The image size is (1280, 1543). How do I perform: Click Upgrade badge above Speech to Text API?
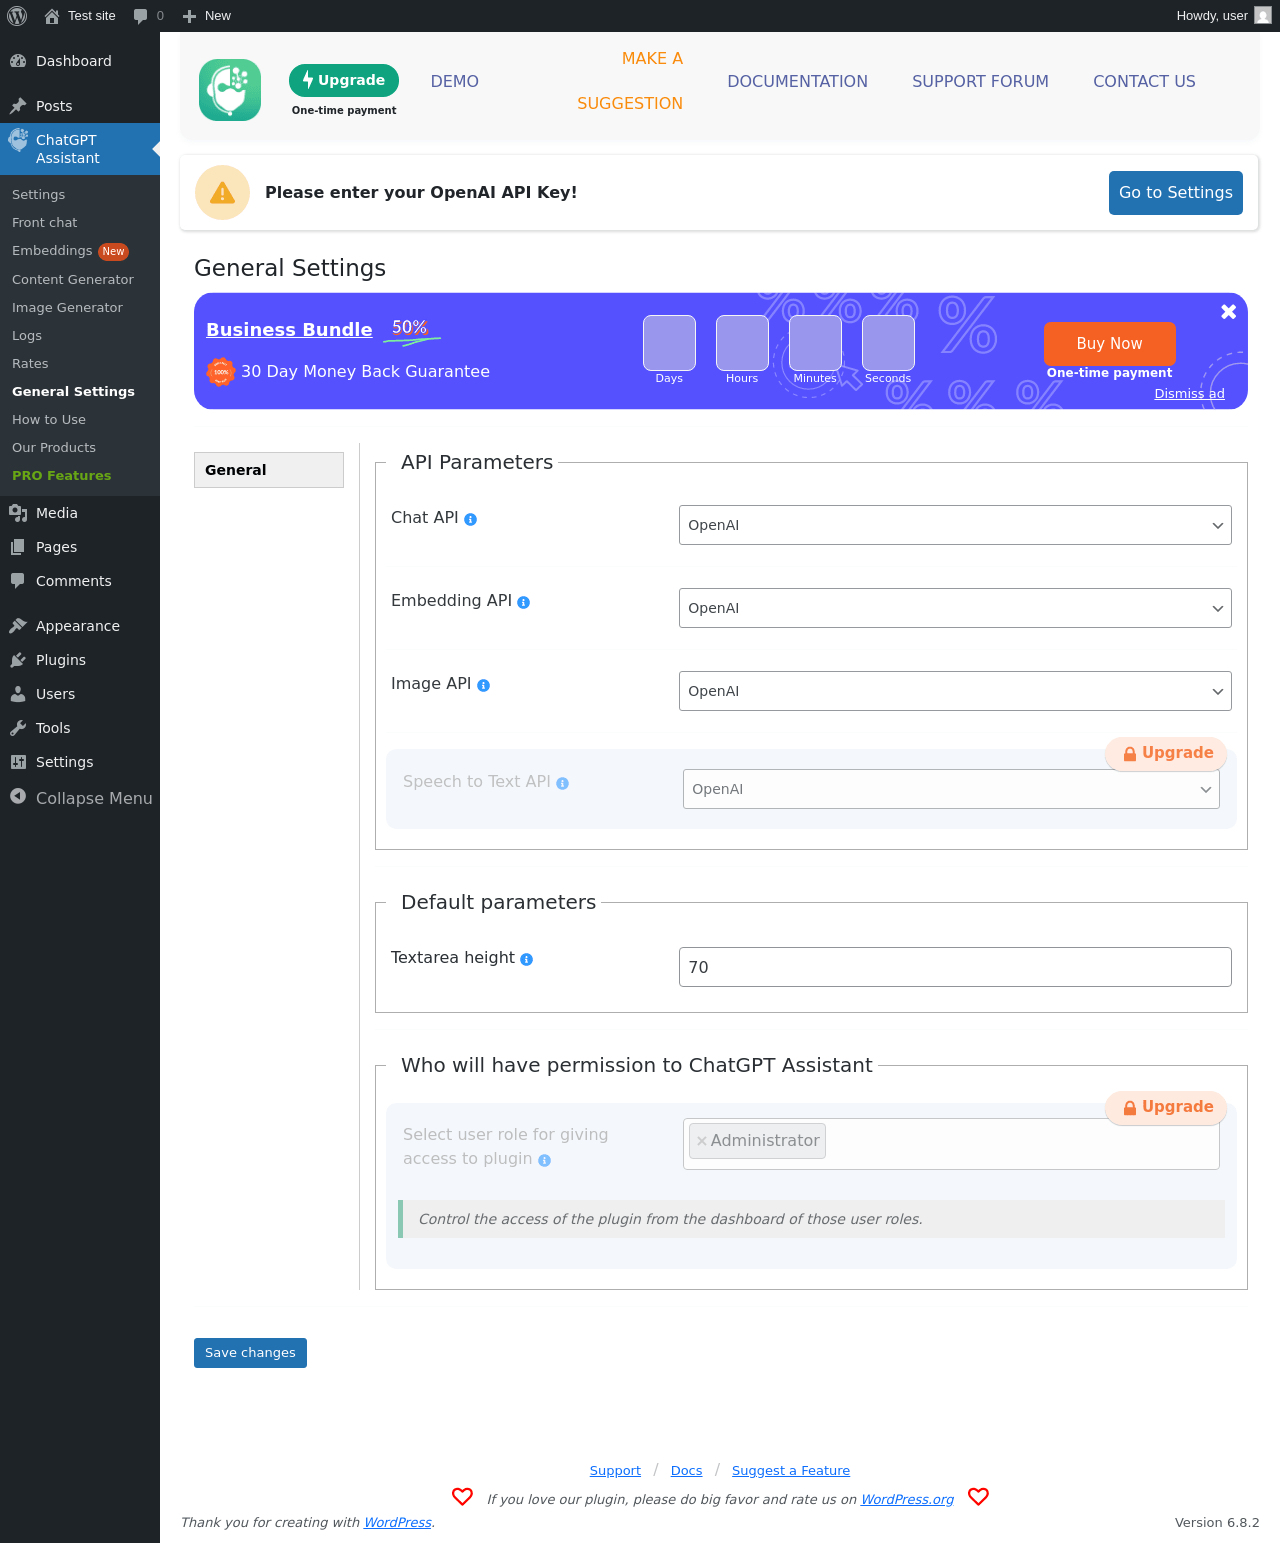[x=1167, y=754]
